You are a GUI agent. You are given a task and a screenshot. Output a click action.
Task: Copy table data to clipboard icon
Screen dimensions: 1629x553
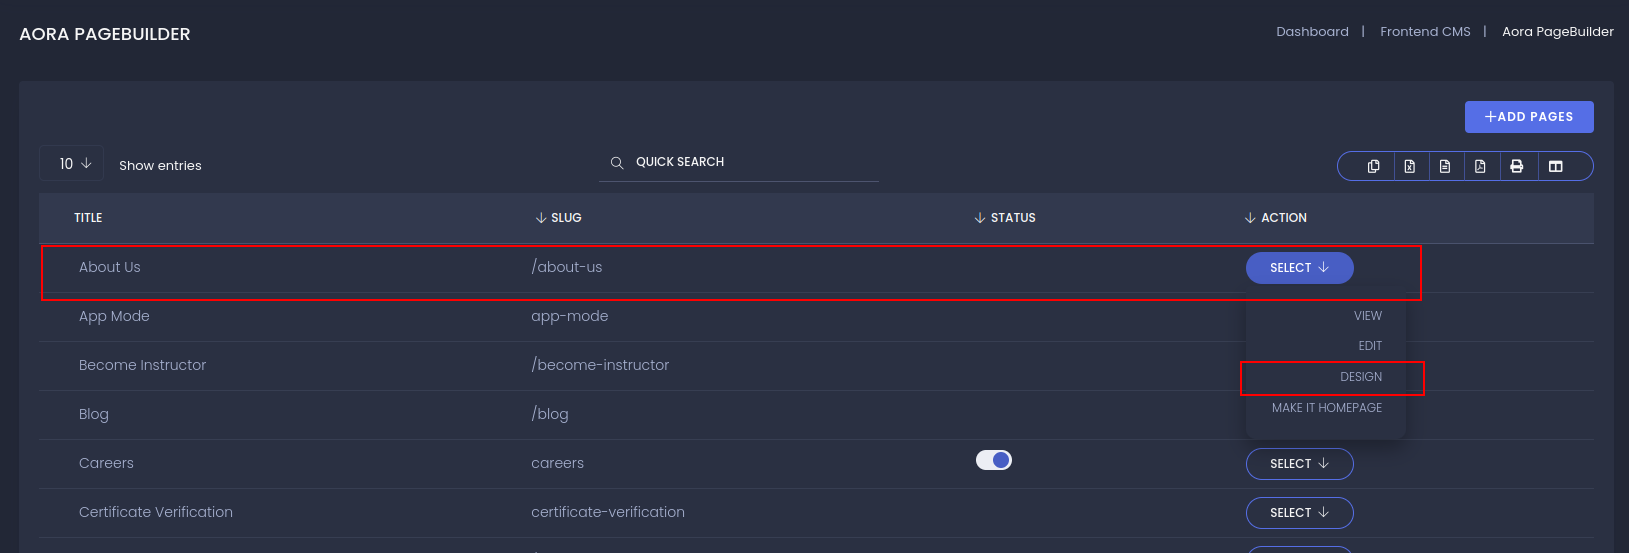[x=1373, y=166]
